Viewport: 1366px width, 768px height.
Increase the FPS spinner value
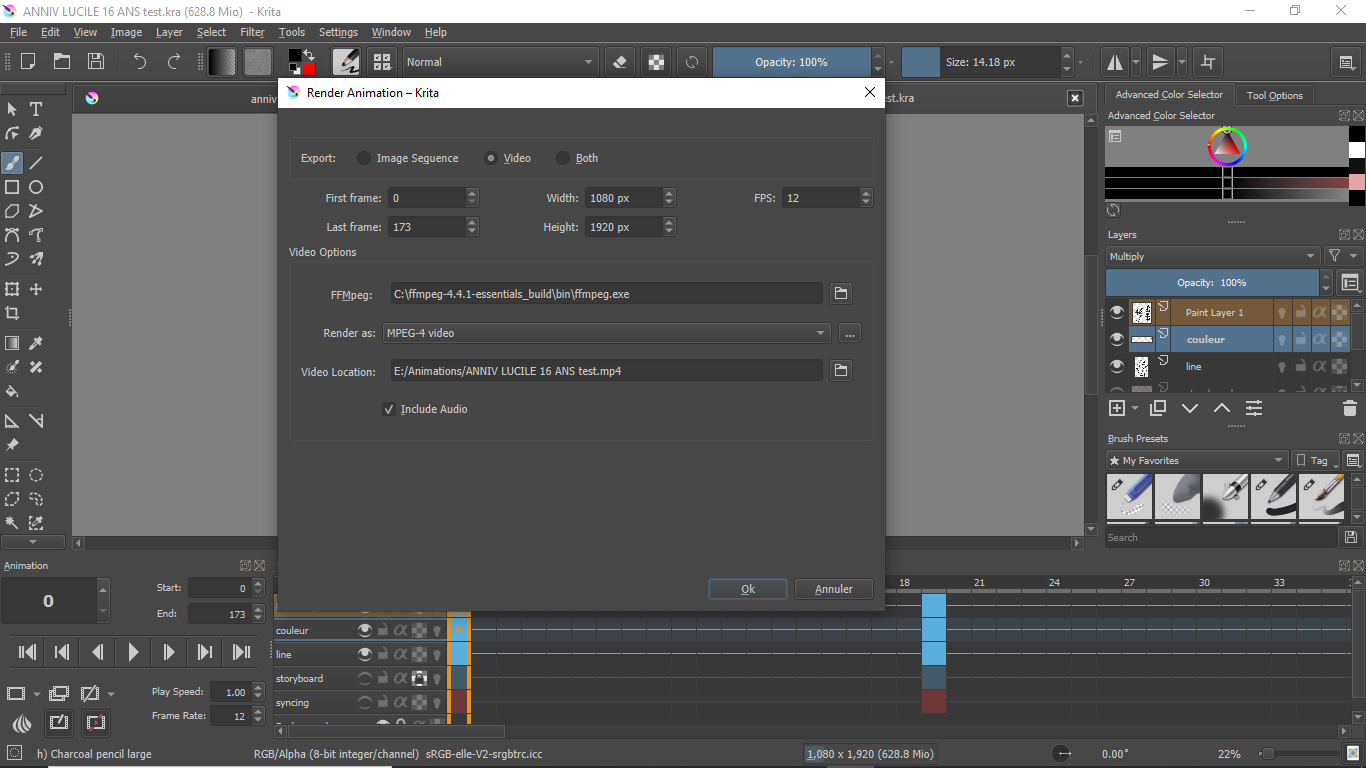867,193
